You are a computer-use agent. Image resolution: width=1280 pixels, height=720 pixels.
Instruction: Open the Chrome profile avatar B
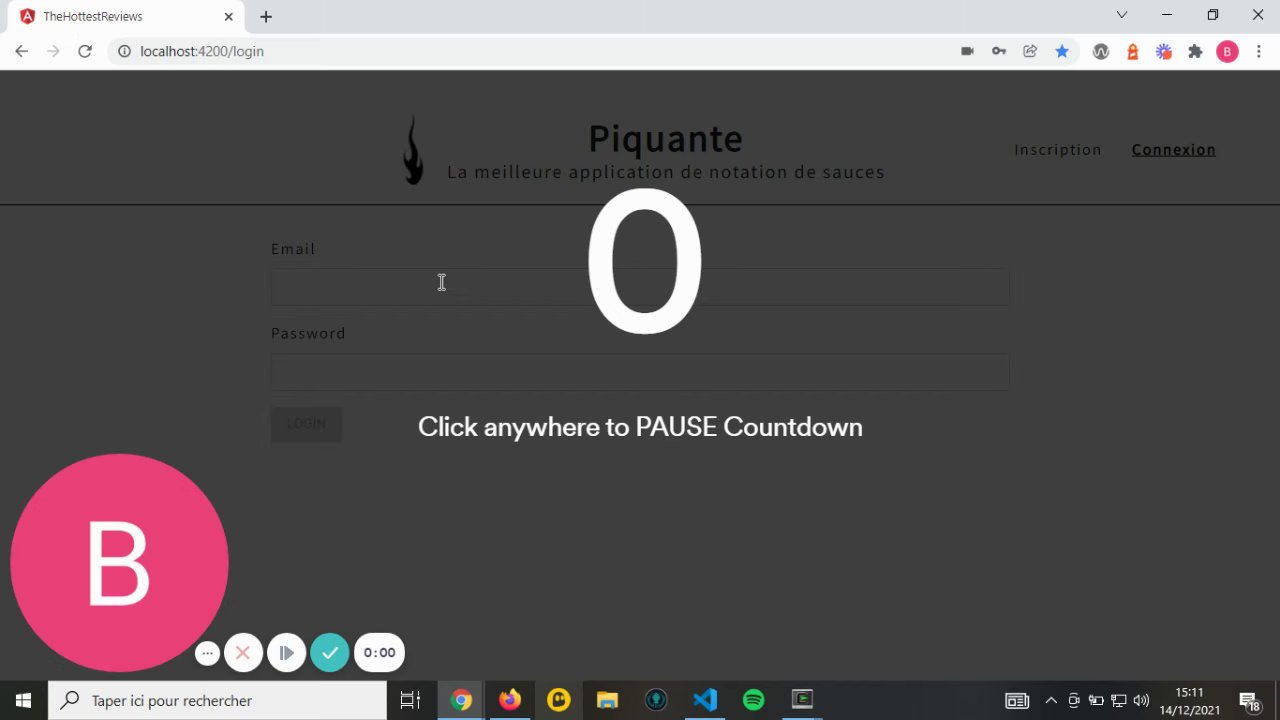(x=1227, y=51)
